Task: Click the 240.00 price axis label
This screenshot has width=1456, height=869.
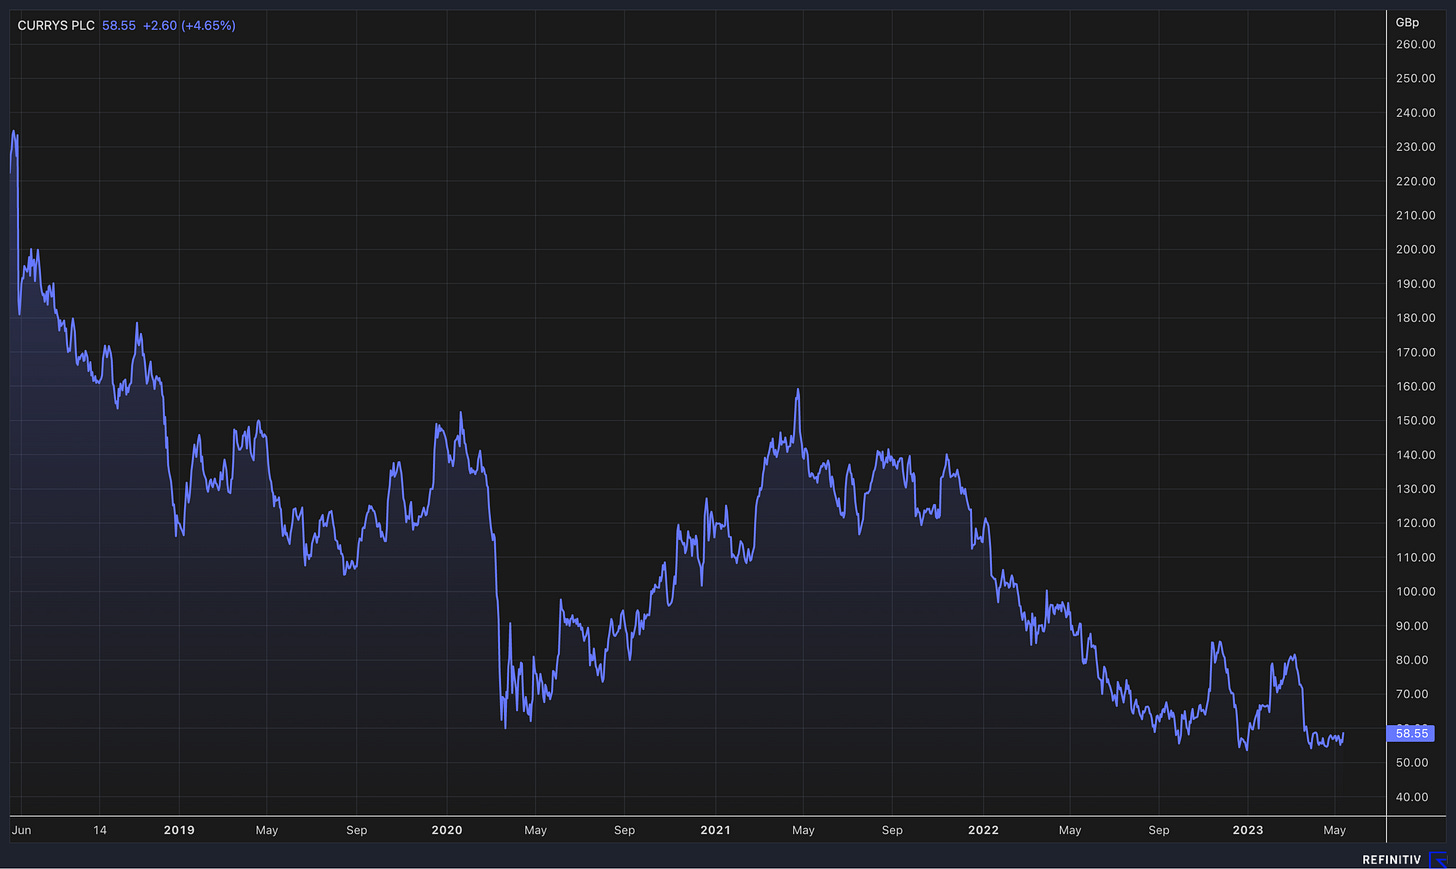Action: pyautogui.click(x=1416, y=113)
